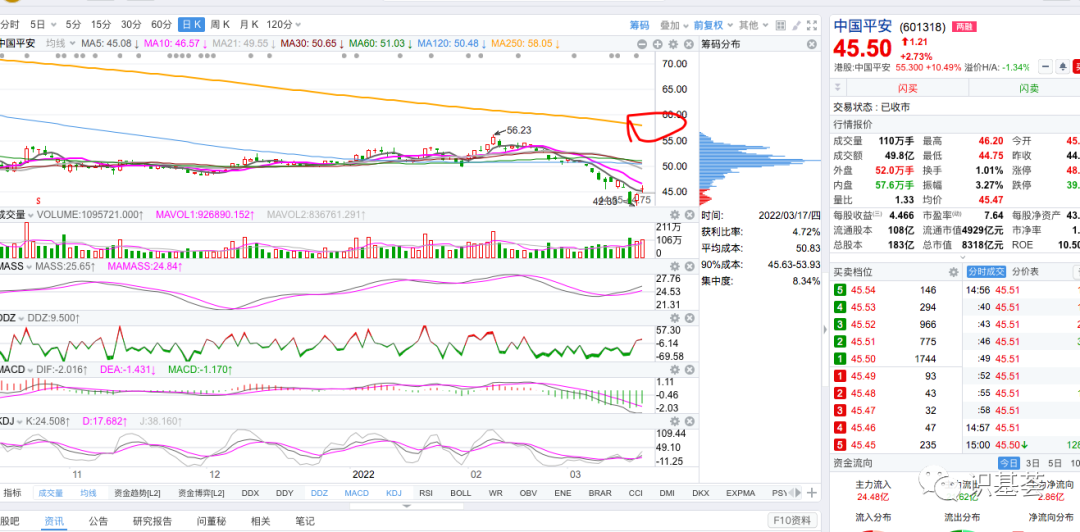Enable the BOLL indicator
Viewport: 1080px width, 532px height.
pos(461,493)
